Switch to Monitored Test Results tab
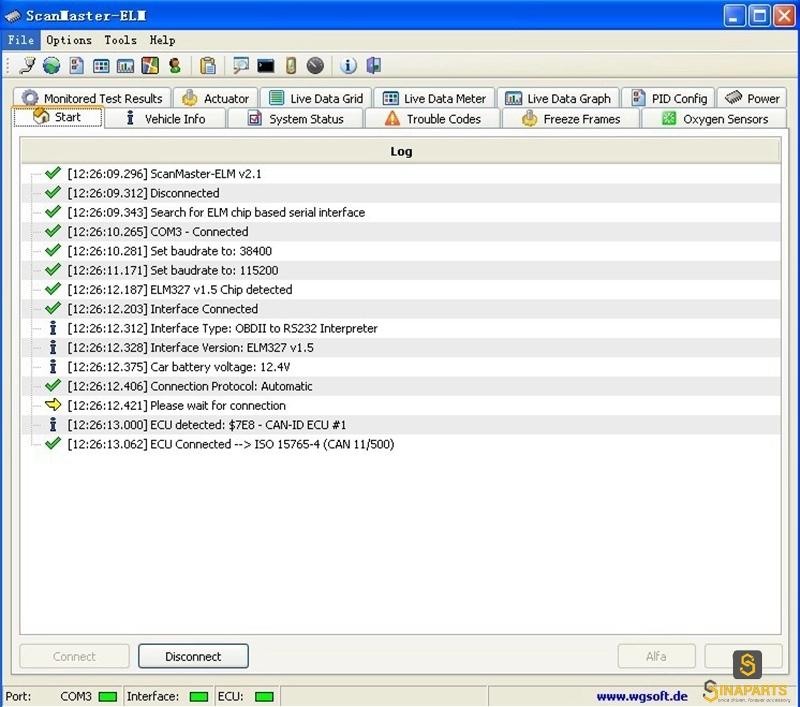Screen dimensions: 800x707 [92, 98]
